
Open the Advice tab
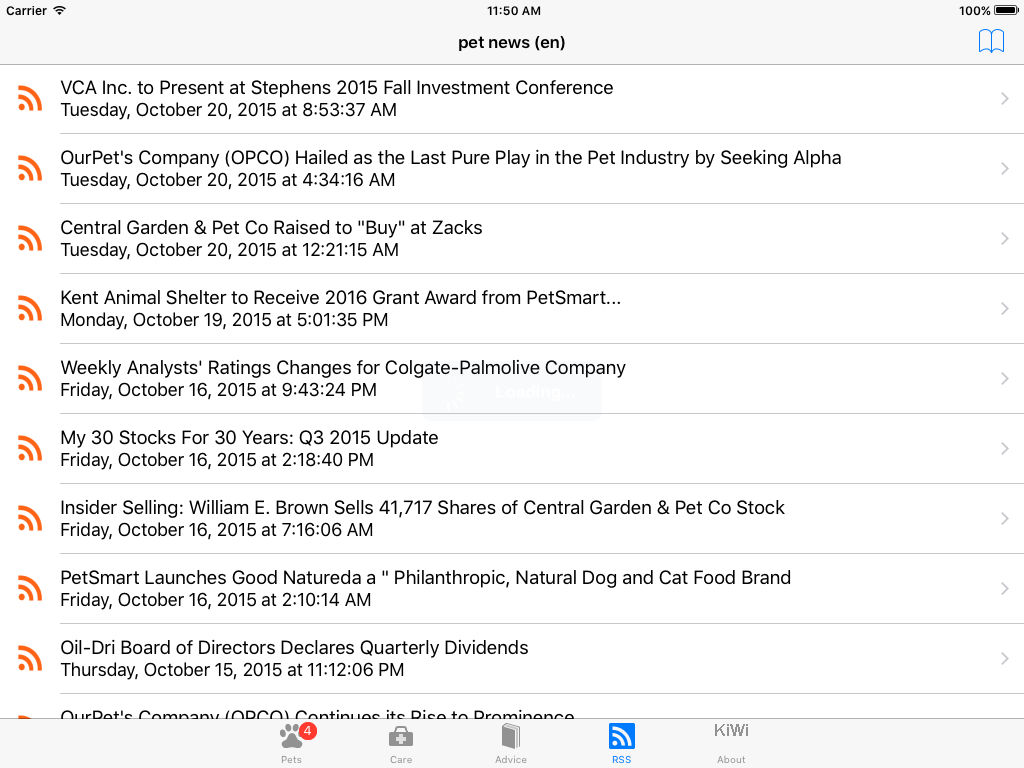[x=511, y=743]
